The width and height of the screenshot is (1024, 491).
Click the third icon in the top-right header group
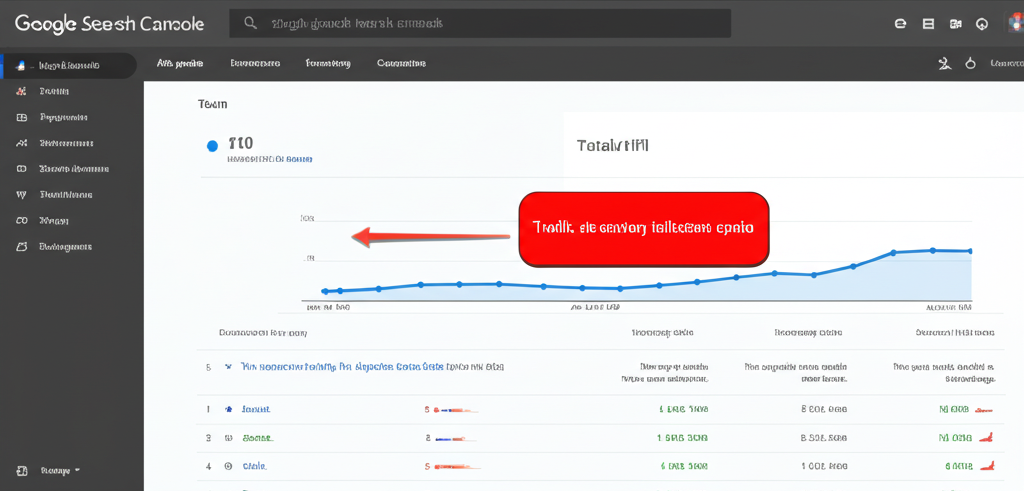point(955,23)
